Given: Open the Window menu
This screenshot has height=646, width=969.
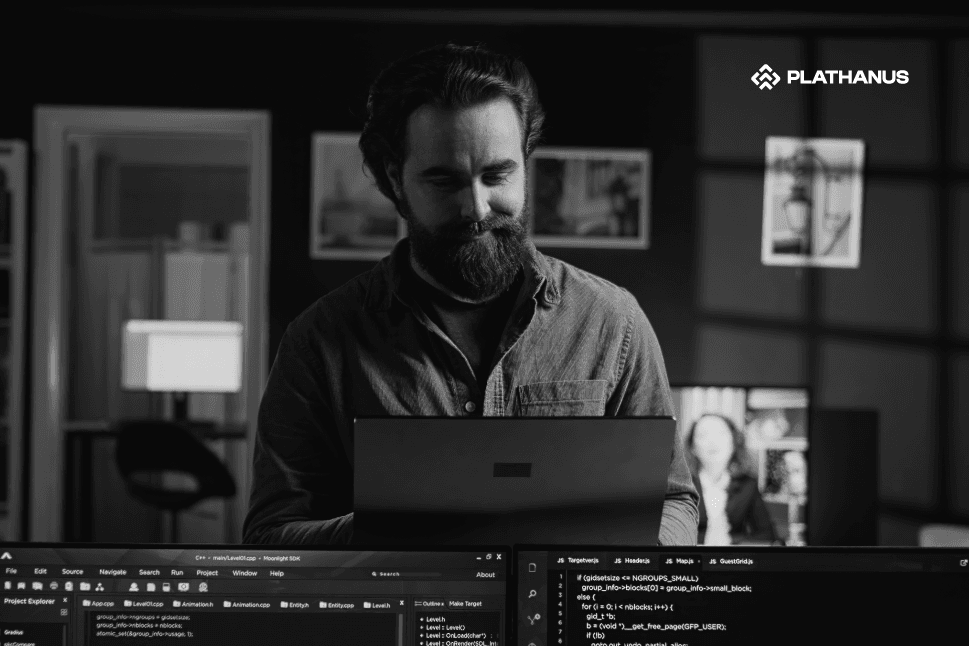Looking at the screenshot, I should click(245, 573).
